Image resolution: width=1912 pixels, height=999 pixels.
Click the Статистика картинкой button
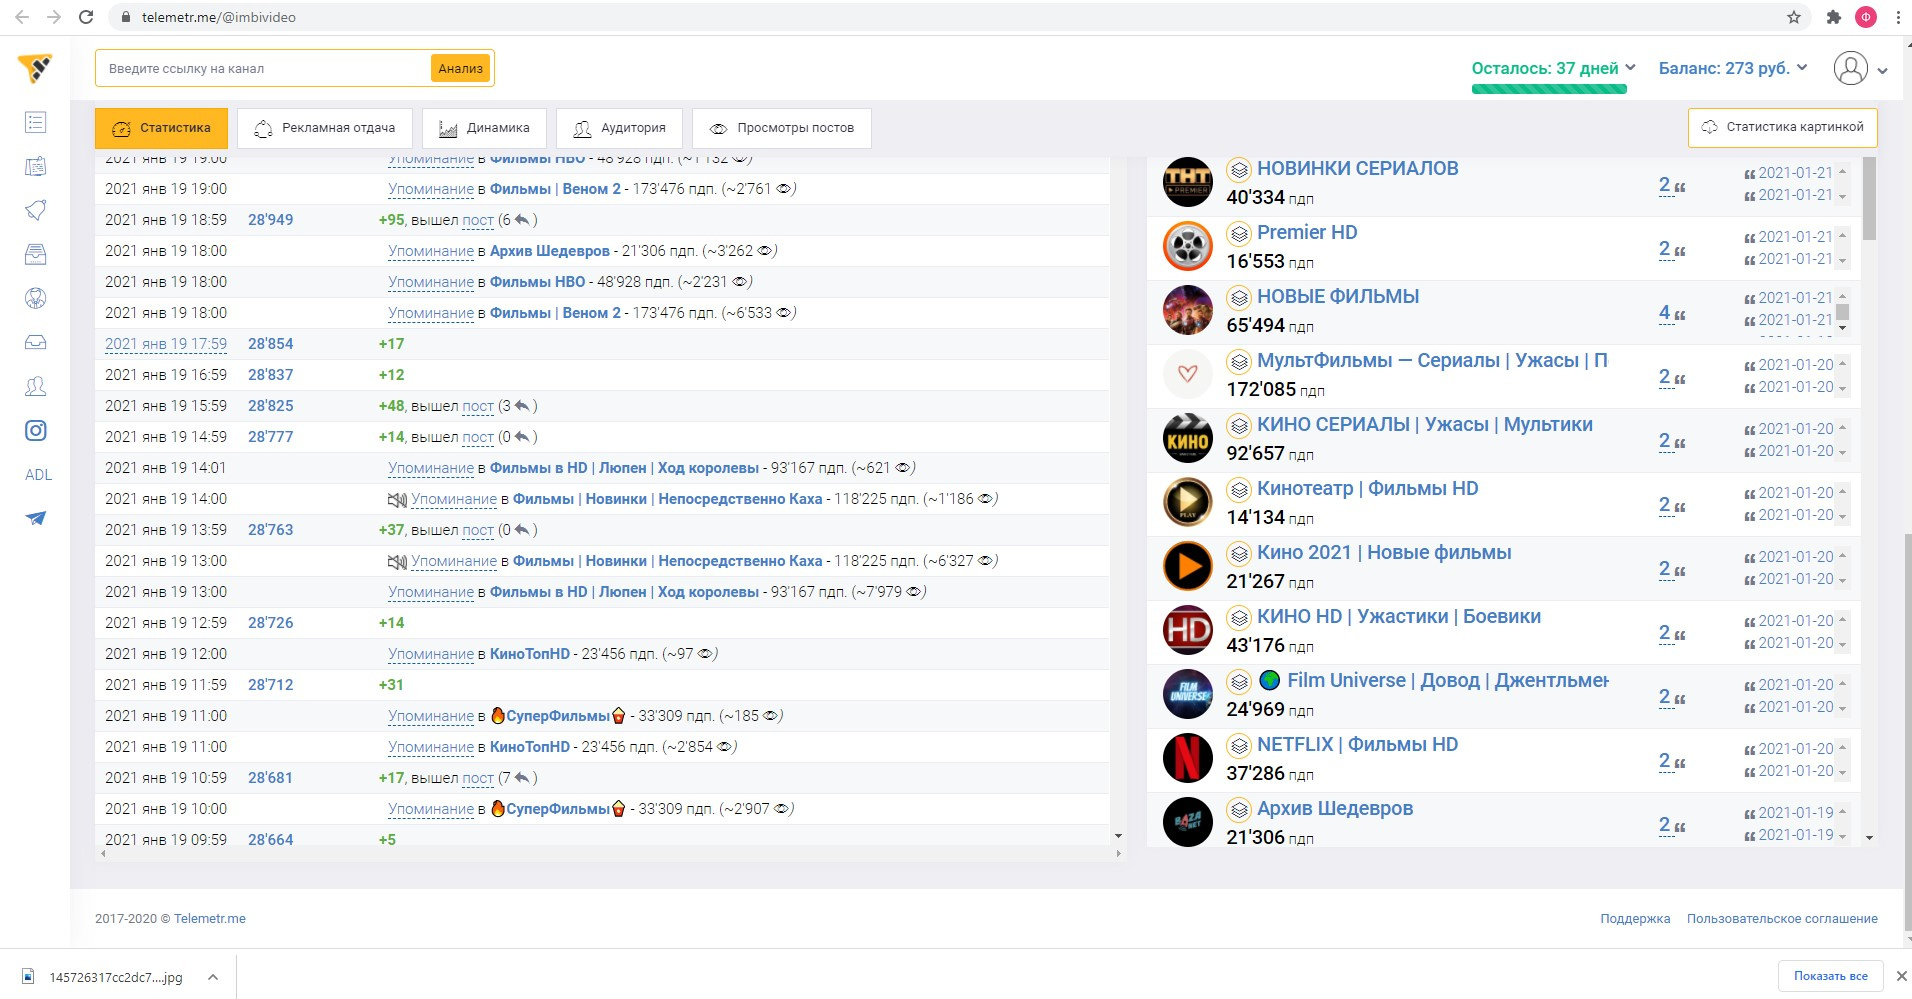coord(1782,127)
